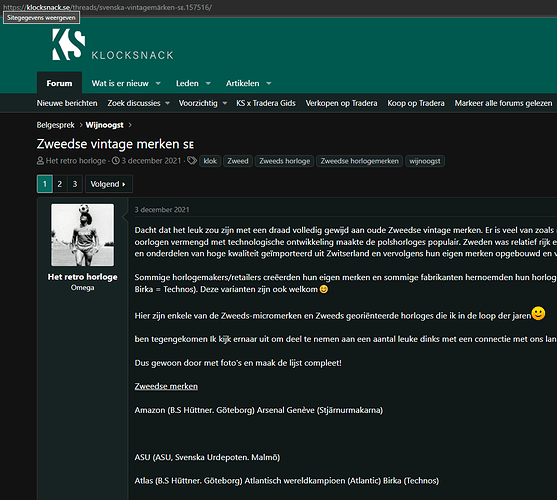Select the Forum tab
Screen dimensions: 557x500
pos(59,83)
